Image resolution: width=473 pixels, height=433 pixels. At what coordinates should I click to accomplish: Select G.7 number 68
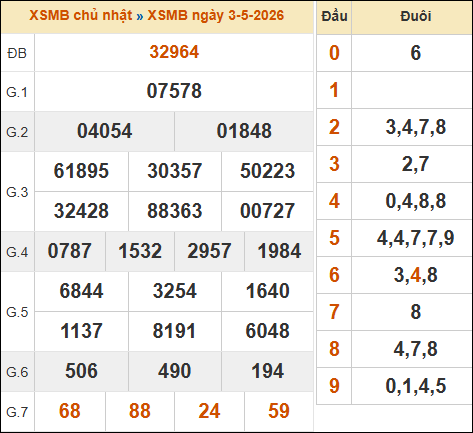click(x=70, y=411)
